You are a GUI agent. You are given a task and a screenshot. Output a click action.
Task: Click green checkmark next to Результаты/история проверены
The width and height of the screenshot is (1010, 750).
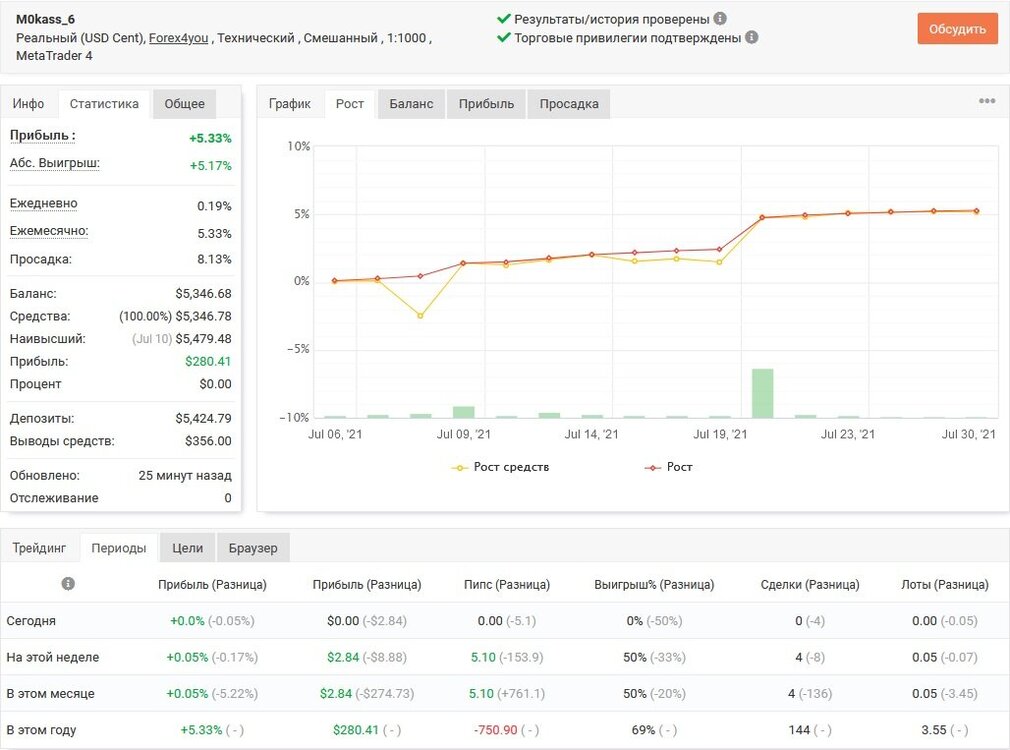pos(504,19)
